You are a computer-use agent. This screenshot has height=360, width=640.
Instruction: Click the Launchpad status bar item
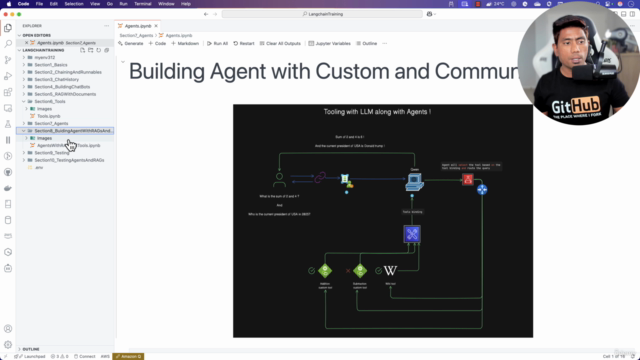coord(29,356)
